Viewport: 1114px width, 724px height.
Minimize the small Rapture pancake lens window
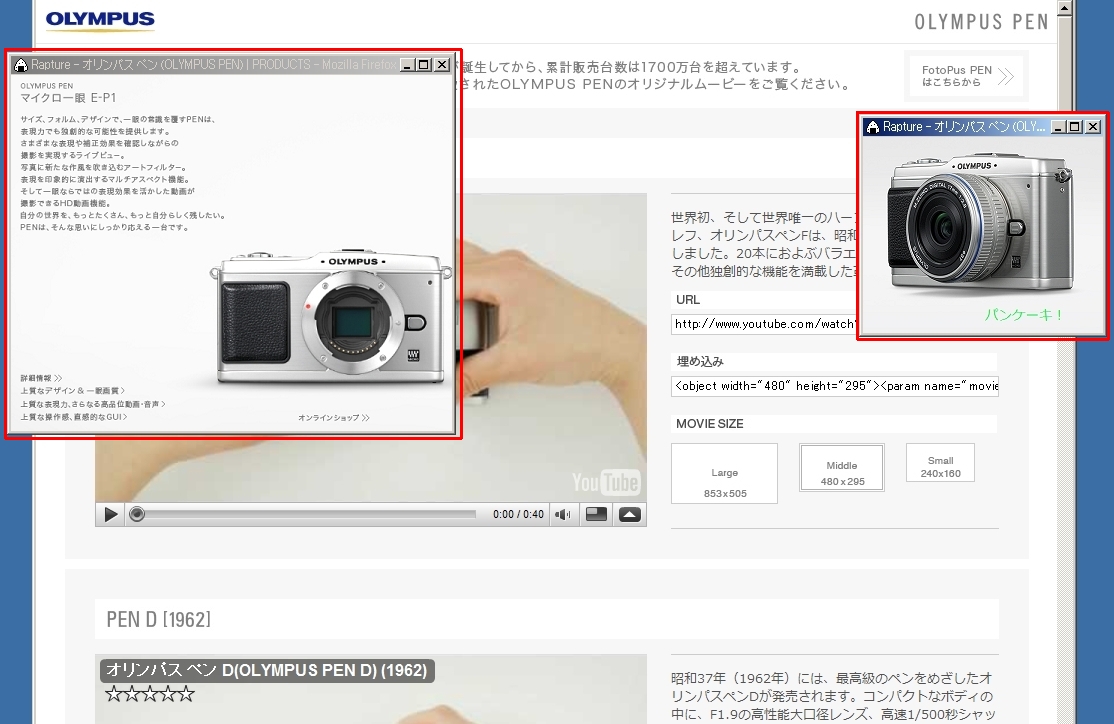[1059, 126]
